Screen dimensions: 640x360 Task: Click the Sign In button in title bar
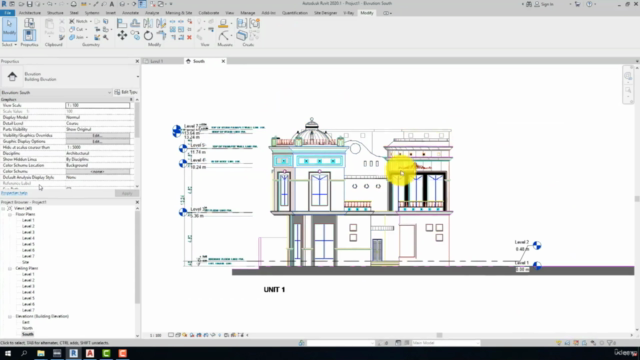click(544, 4)
